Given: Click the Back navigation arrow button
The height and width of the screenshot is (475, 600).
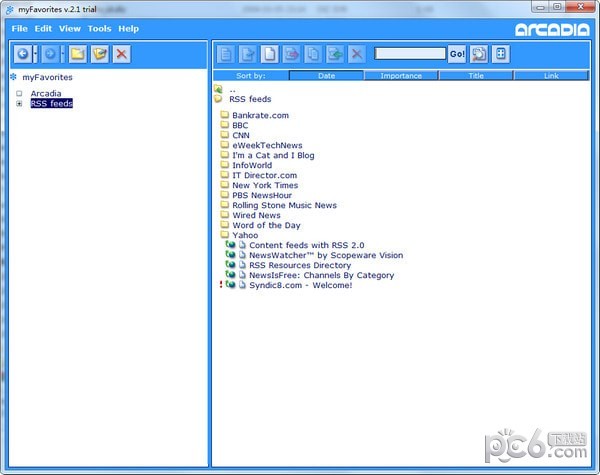Looking at the screenshot, I should [x=23, y=54].
